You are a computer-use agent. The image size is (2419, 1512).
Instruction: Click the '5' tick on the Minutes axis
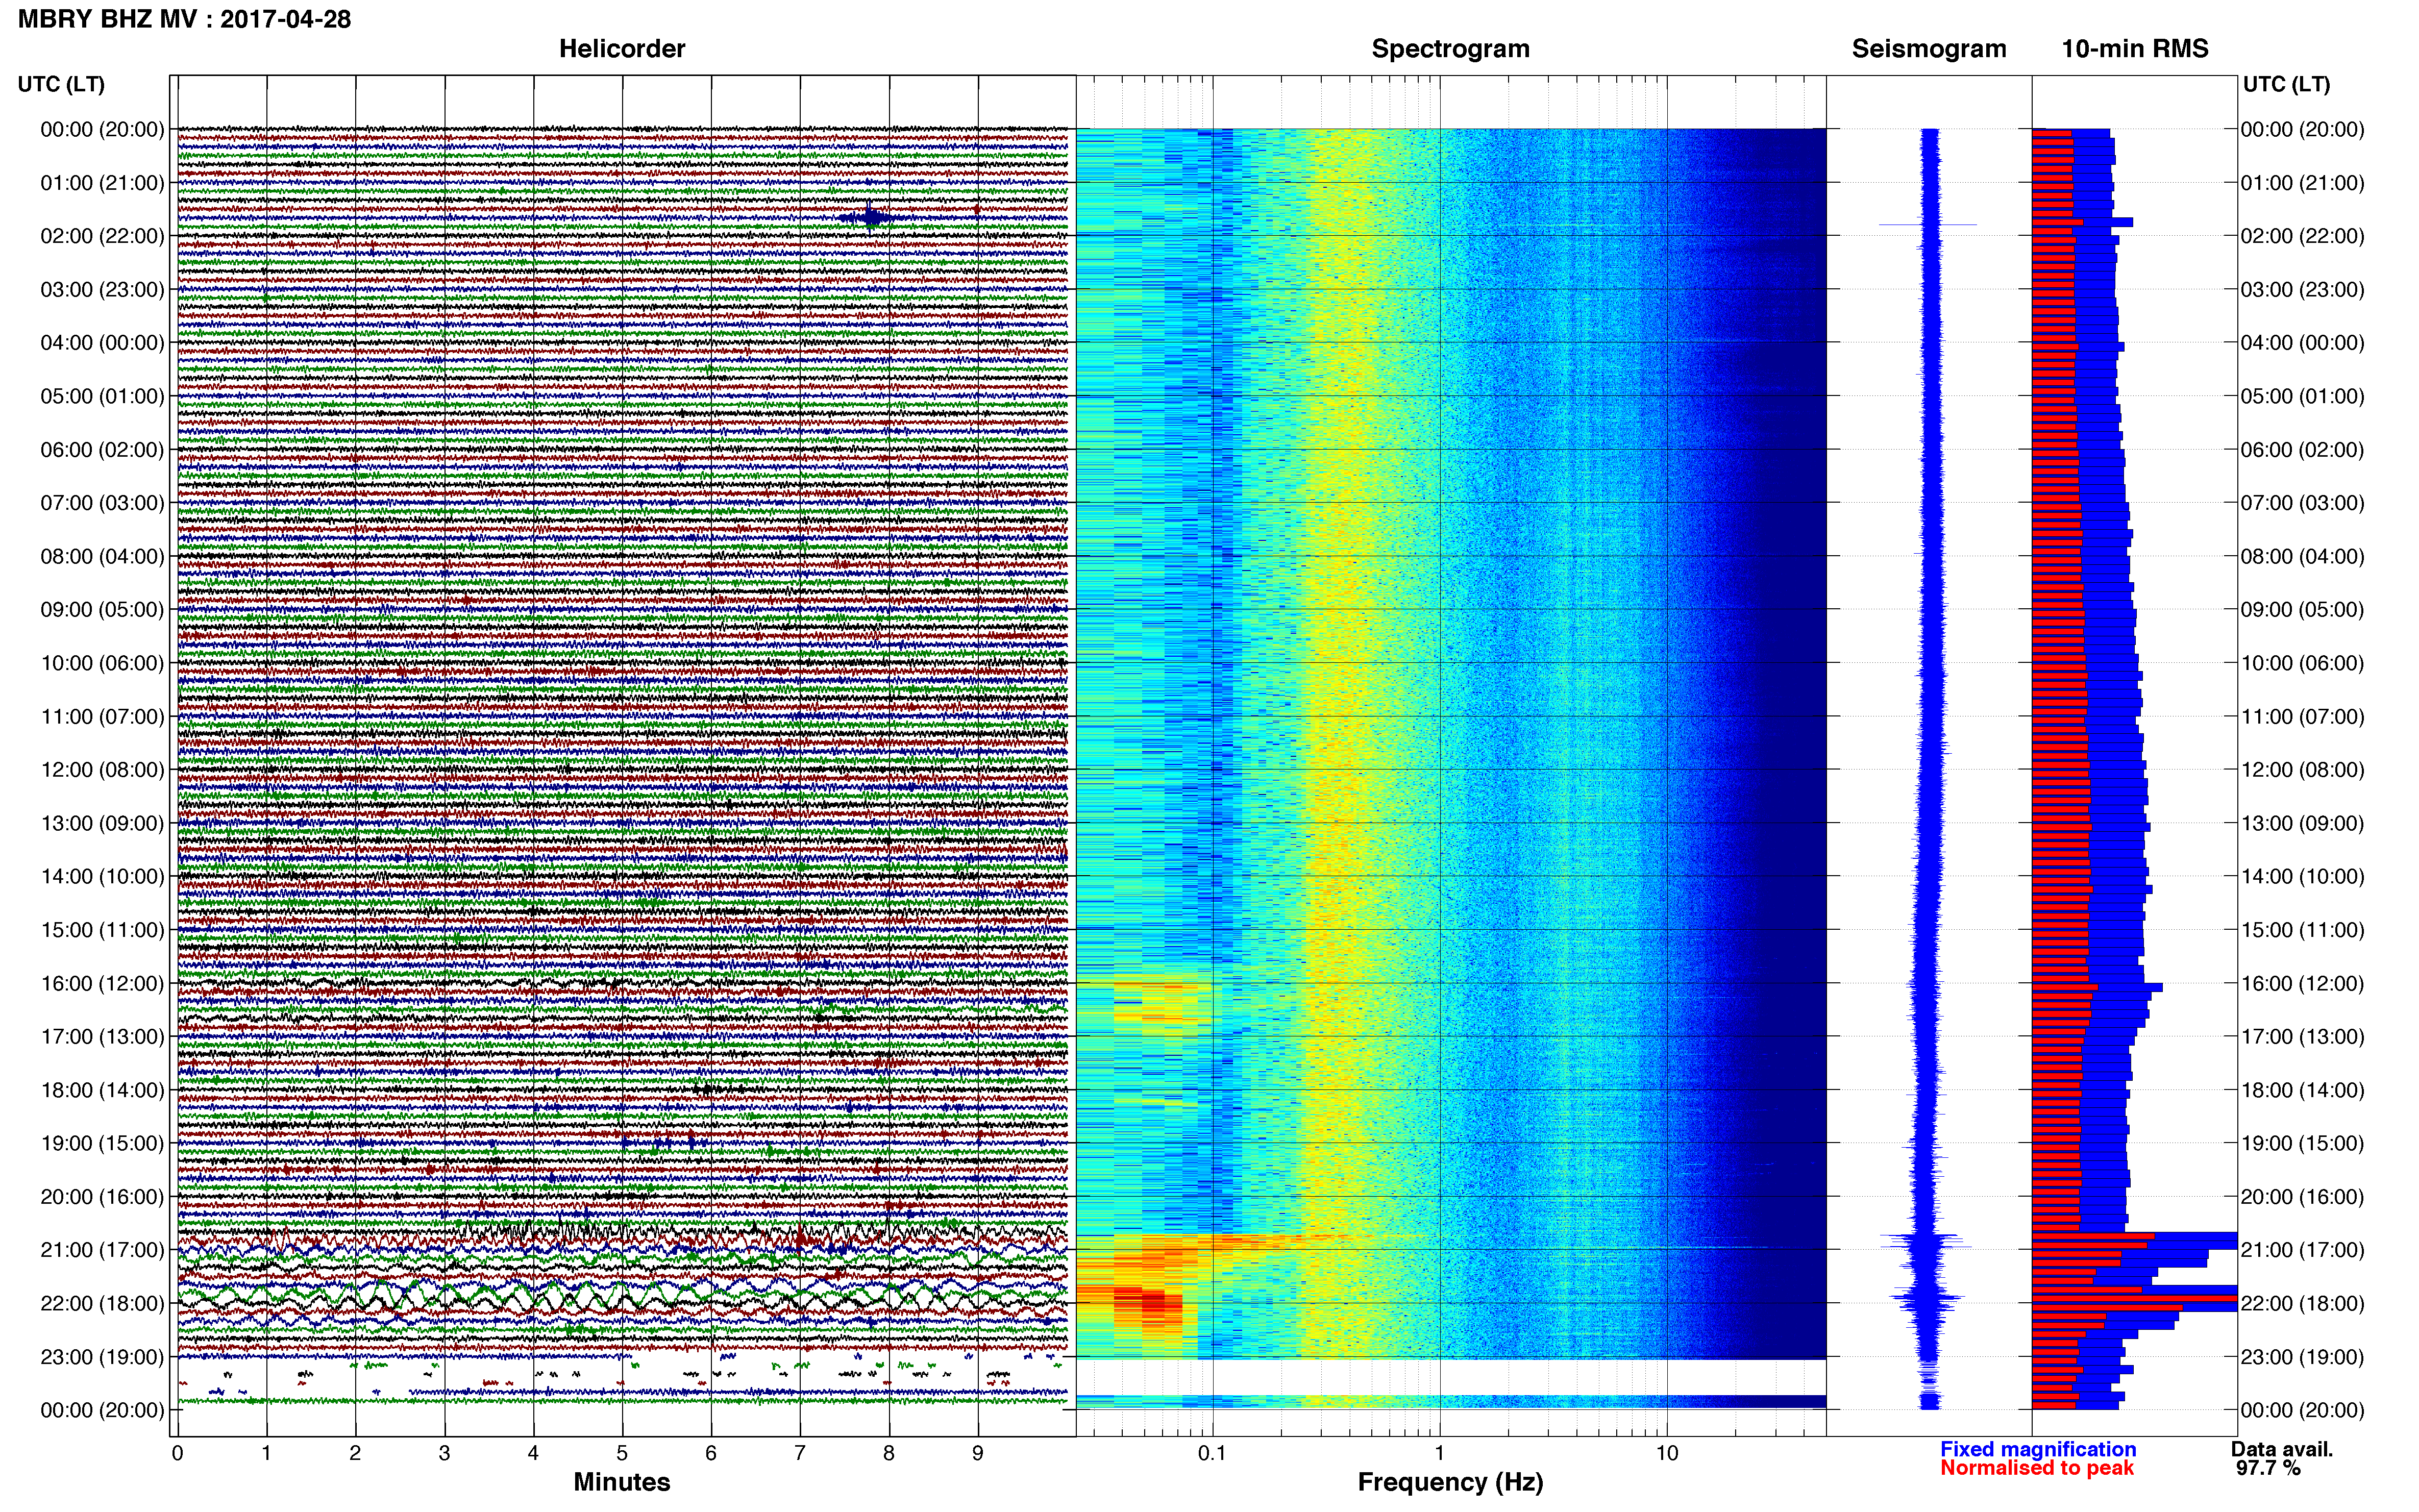[622, 1453]
